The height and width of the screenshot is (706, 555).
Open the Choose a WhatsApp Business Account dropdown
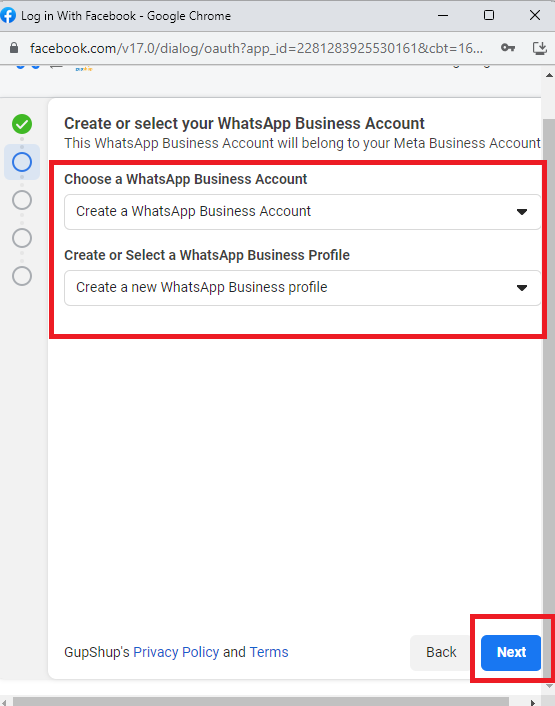coord(302,212)
